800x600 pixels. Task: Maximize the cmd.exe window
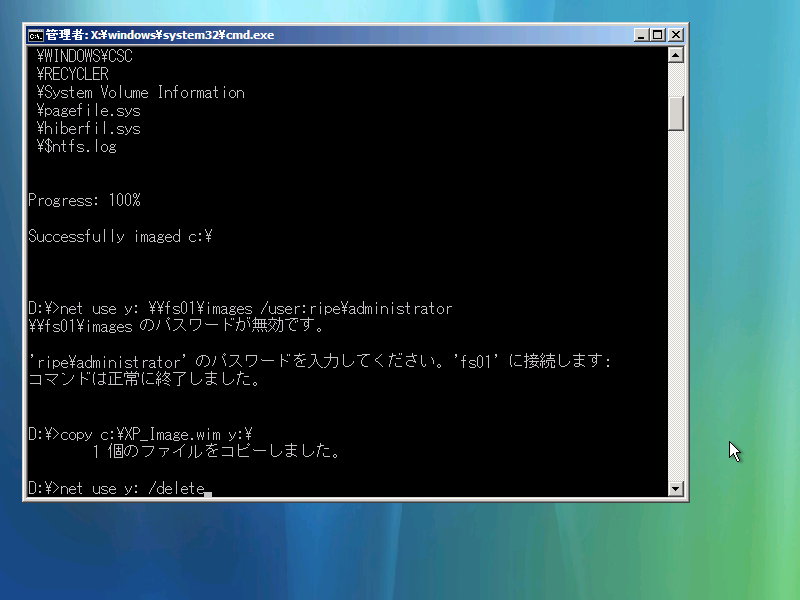tap(658, 35)
